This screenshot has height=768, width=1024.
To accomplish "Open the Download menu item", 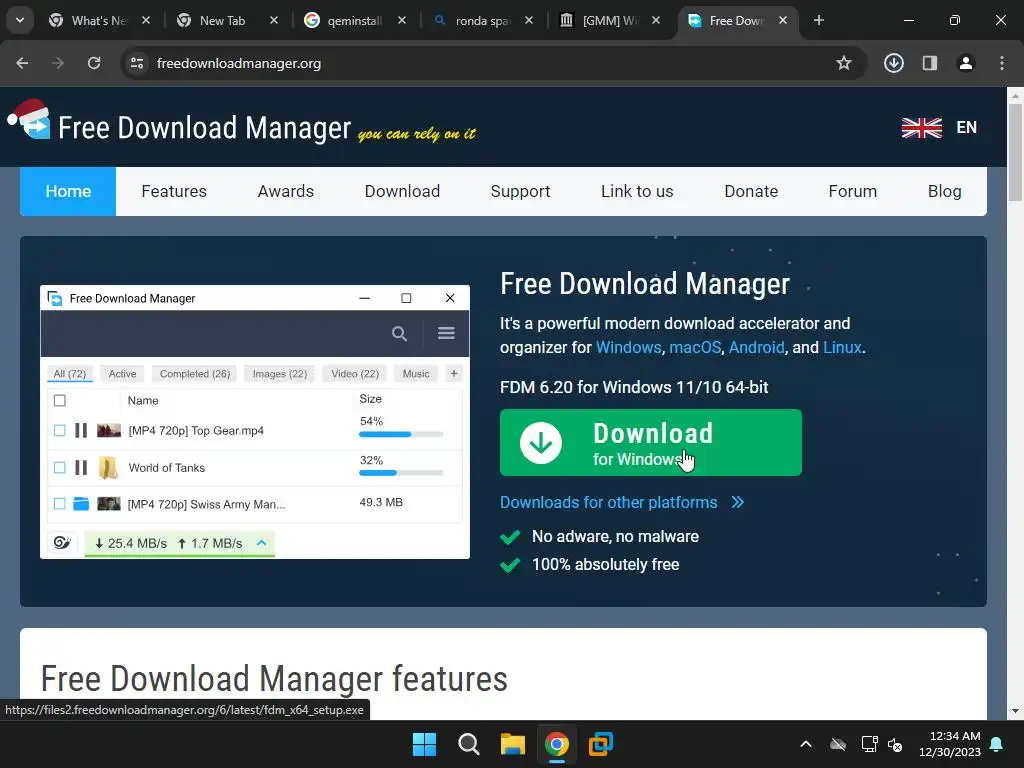I will (402, 191).
